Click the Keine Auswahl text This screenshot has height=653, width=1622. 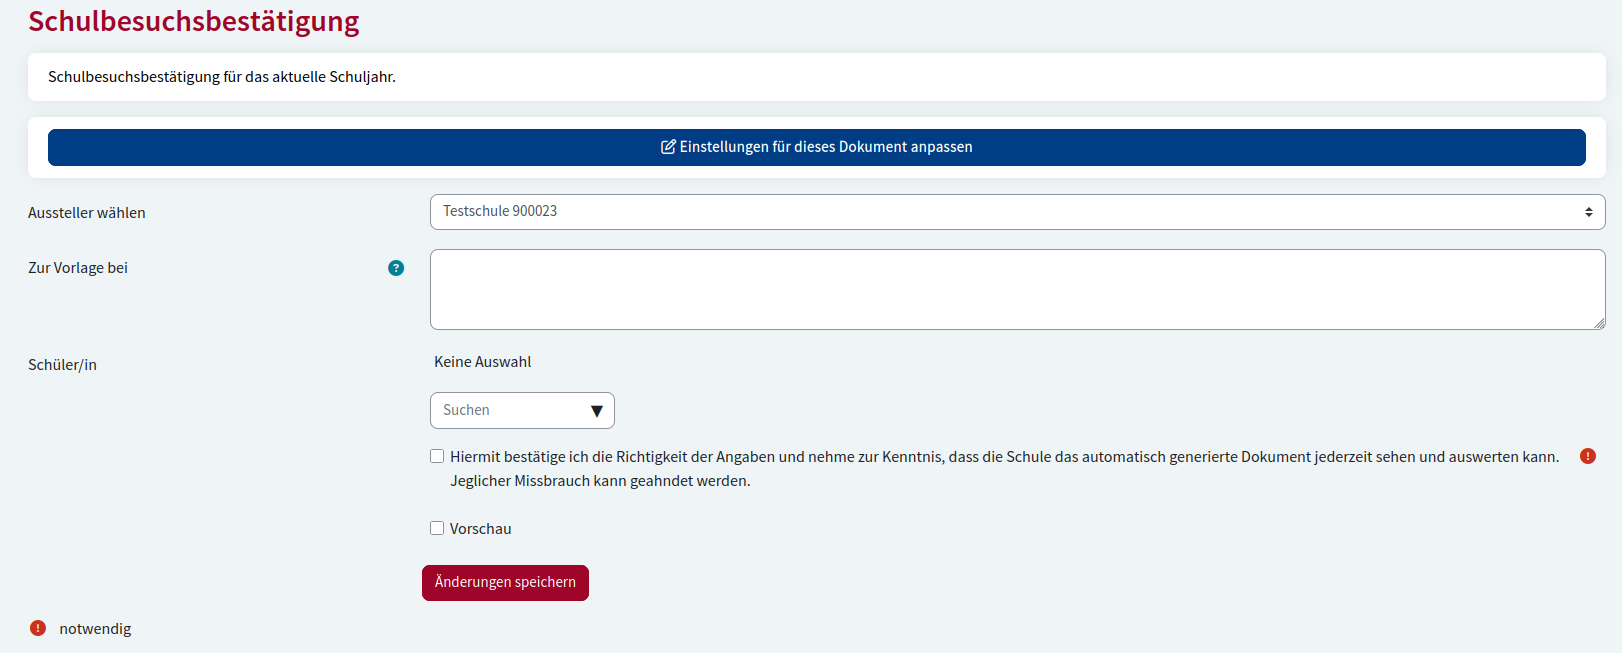click(482, 362)
